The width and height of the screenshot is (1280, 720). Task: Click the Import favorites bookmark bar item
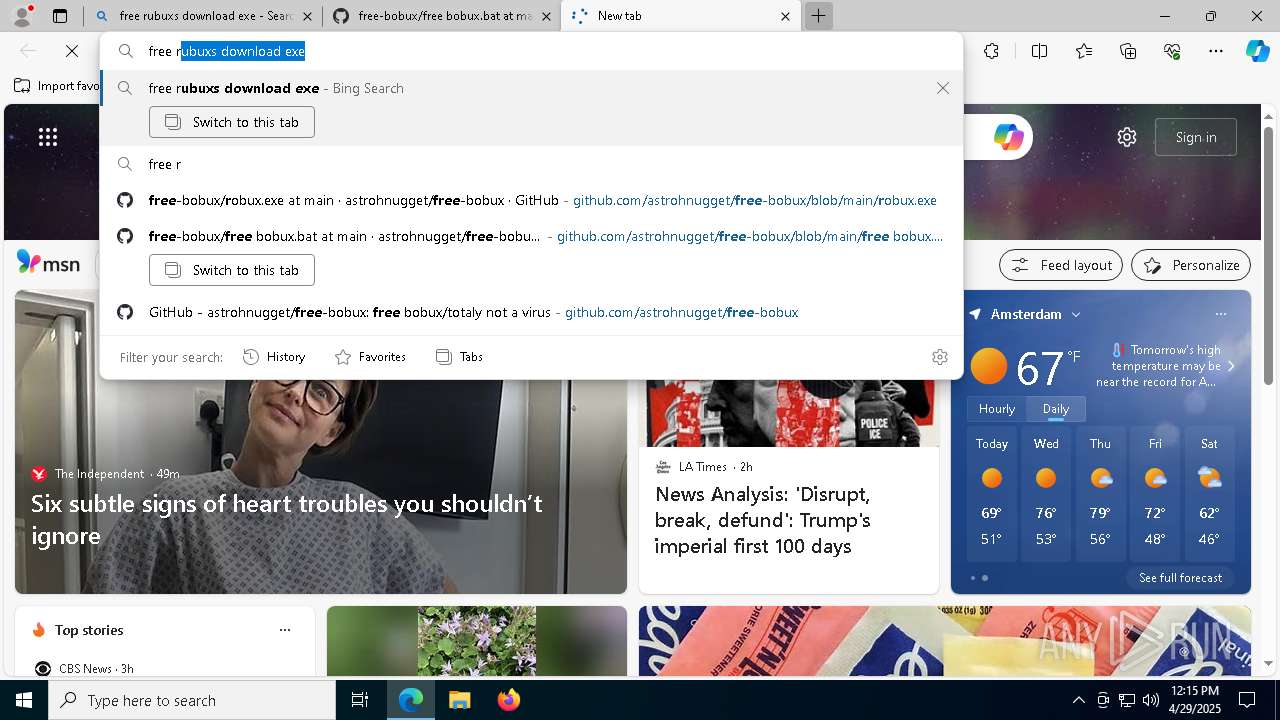tap(57, 86)
